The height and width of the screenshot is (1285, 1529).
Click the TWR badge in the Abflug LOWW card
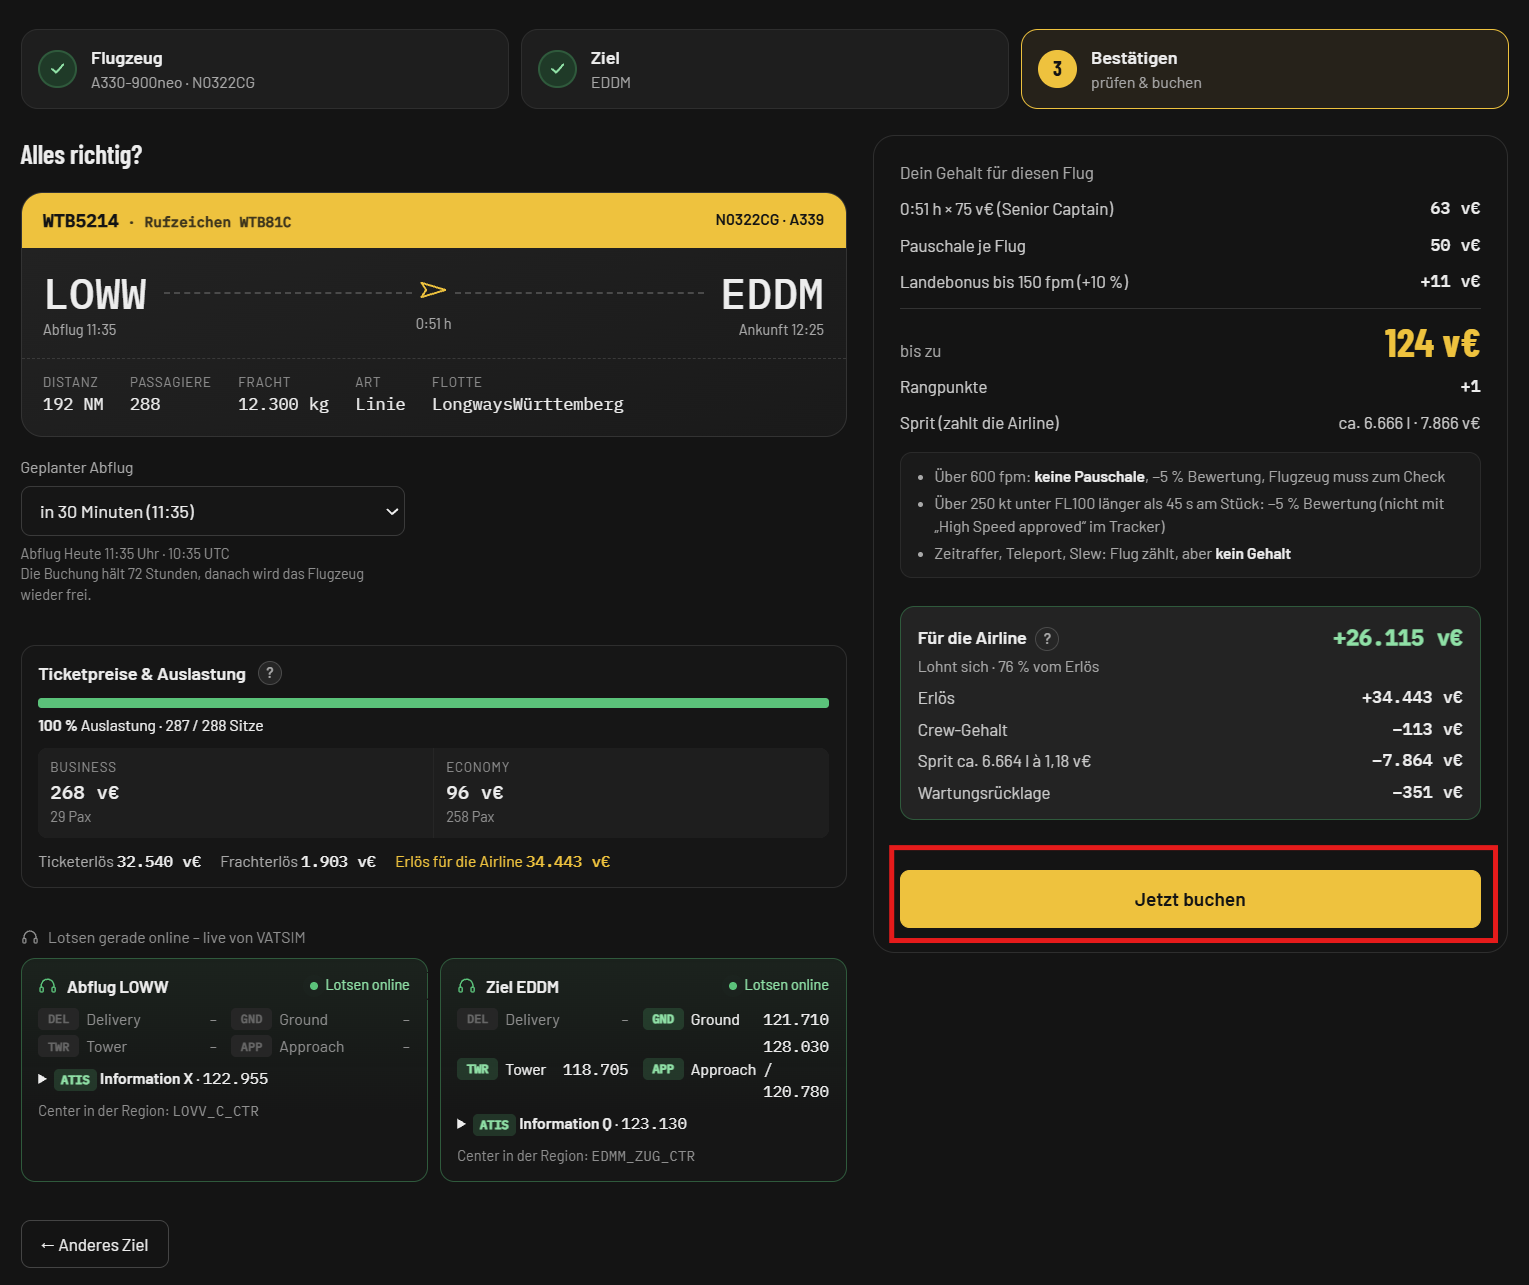(59, 1047)
